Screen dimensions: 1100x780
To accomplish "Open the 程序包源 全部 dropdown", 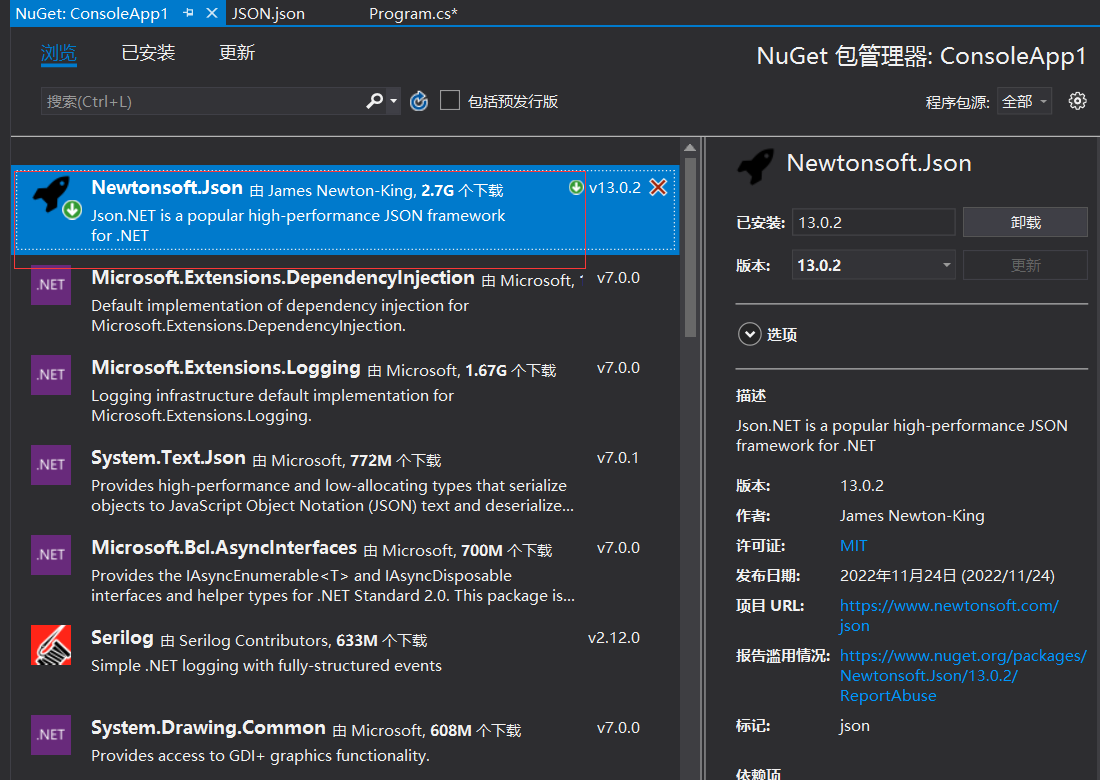I will pyautogui.click(x=1024, y=102).
